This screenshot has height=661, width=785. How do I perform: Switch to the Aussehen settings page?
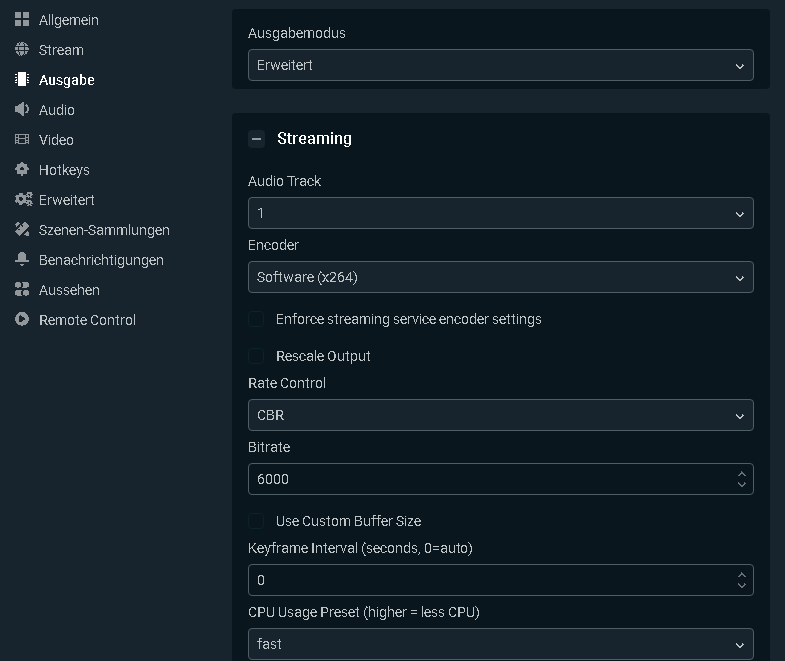(69, 290)
